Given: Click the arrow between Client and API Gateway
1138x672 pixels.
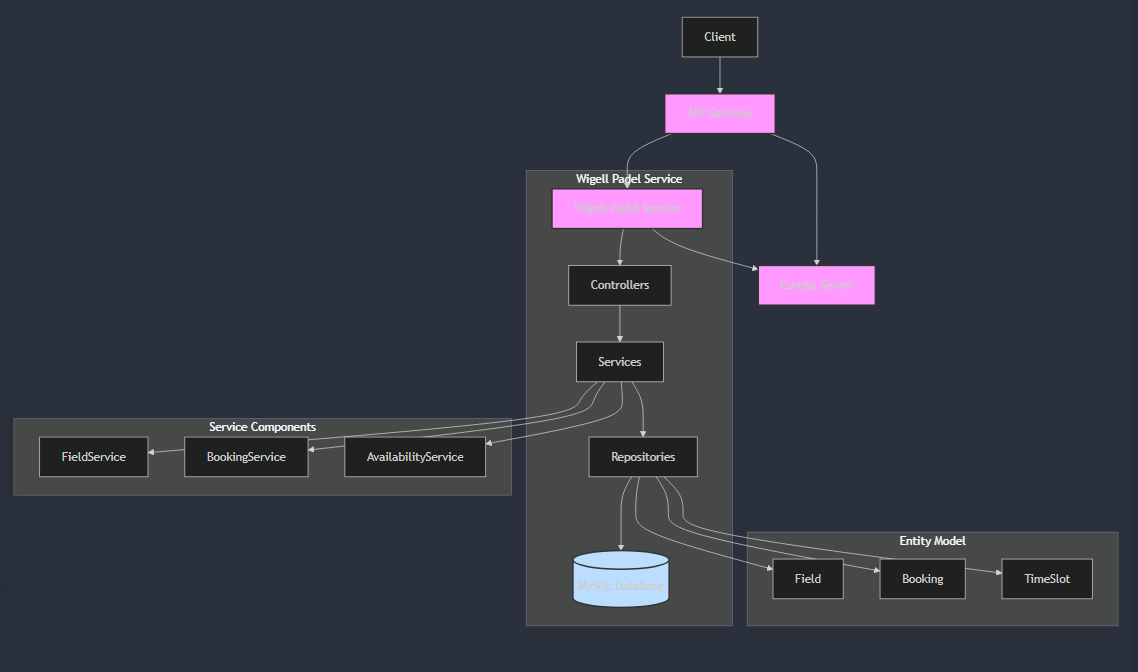Looking at the screenshot, I should (x=719, y=75).
